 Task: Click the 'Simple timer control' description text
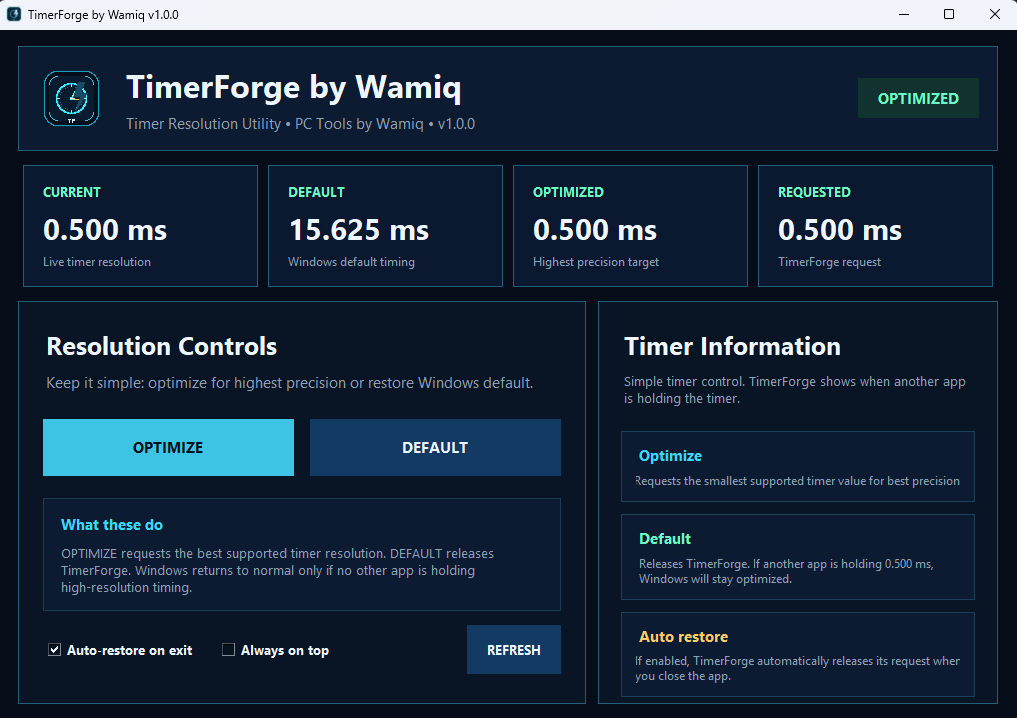(795, 390)
